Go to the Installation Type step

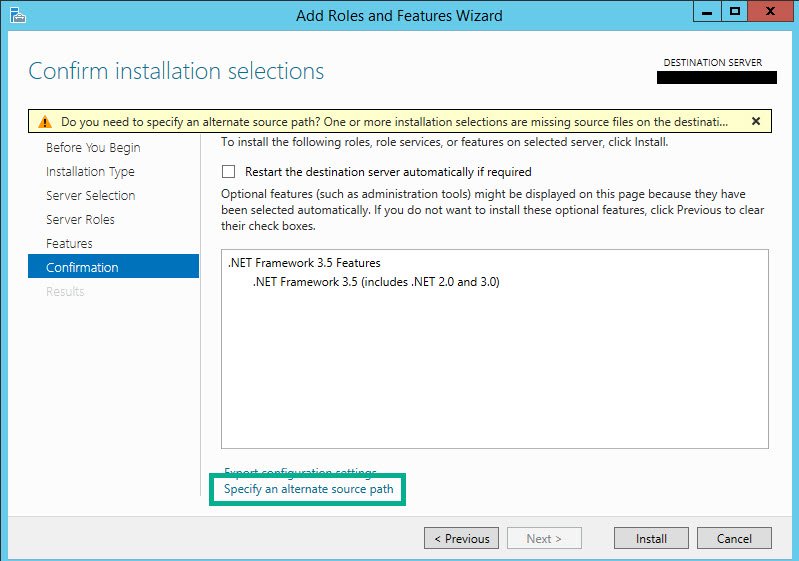(90, 172)
